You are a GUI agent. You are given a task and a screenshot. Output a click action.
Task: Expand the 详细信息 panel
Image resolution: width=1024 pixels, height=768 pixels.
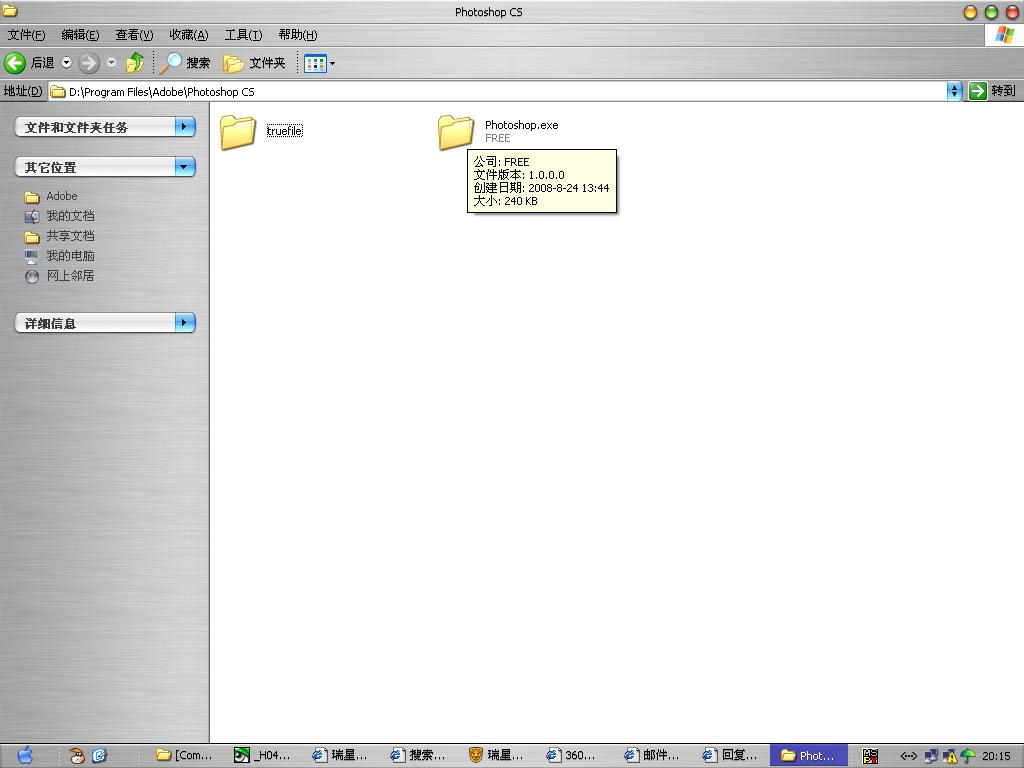pyautogui.click(x=105, y=323)
